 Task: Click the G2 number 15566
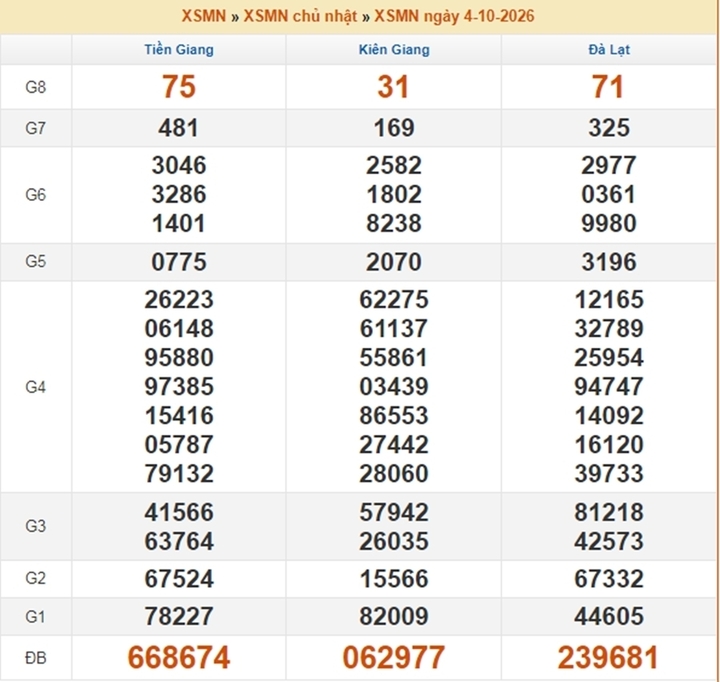click(394, 579)
